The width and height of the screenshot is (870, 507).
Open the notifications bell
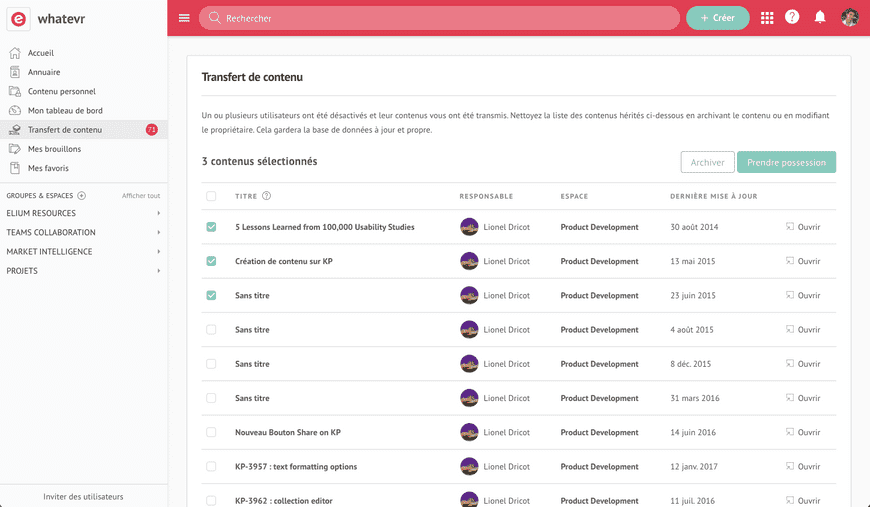pos(820,17)
